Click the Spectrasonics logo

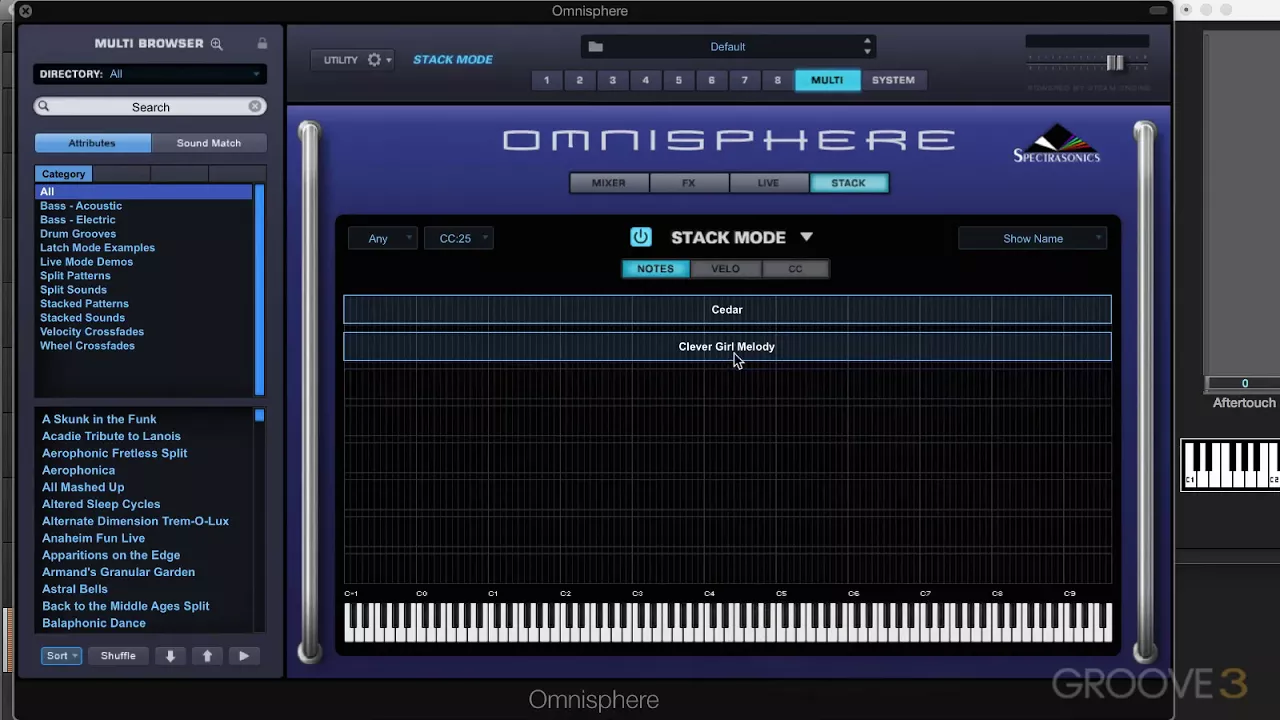[x=1056, y=143]
